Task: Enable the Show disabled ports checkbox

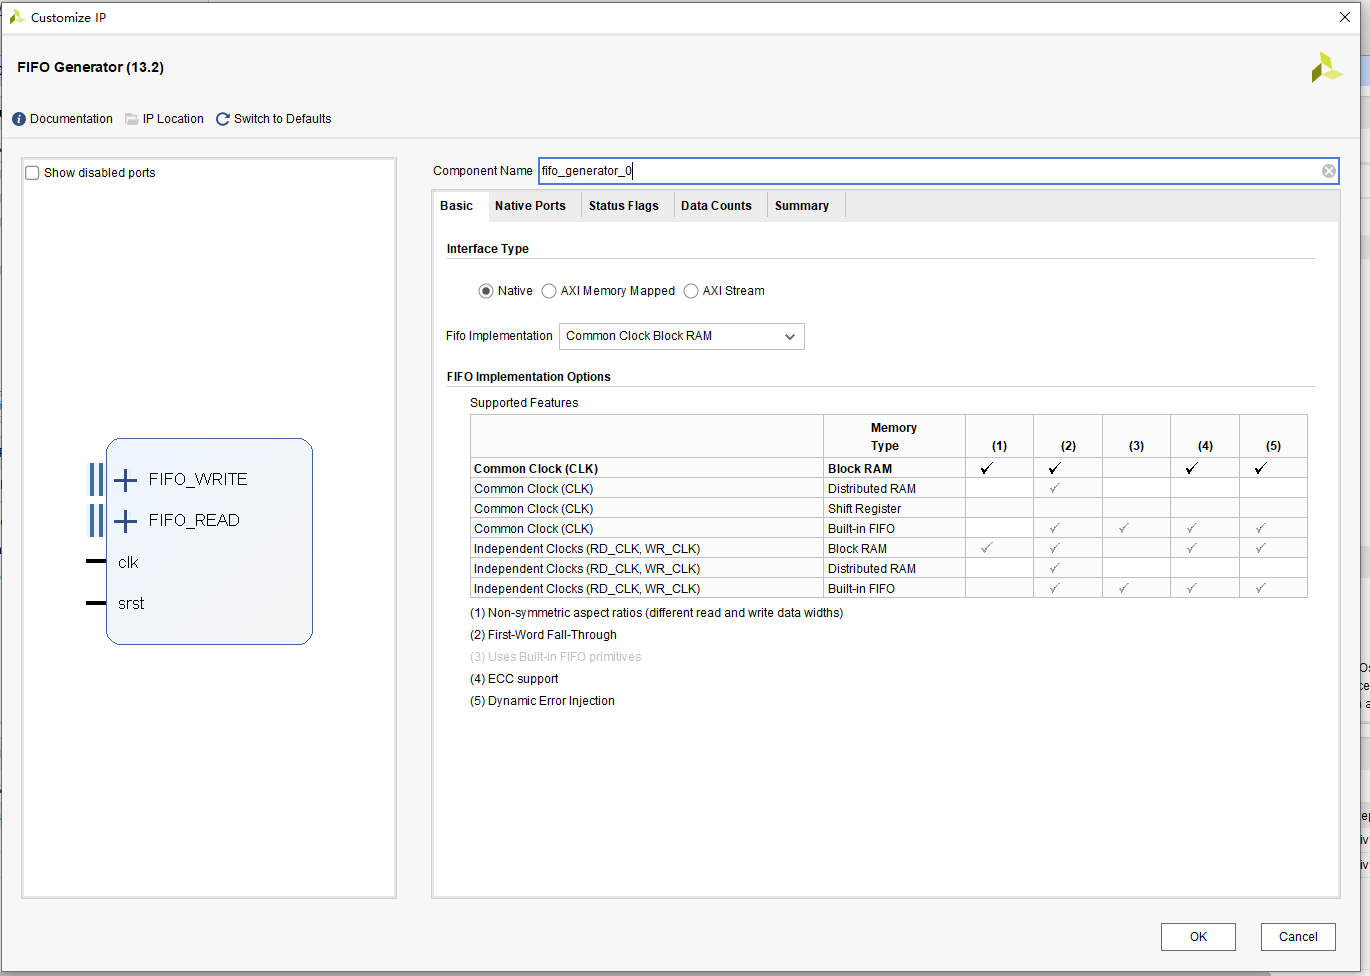Action: click(32, 173)
